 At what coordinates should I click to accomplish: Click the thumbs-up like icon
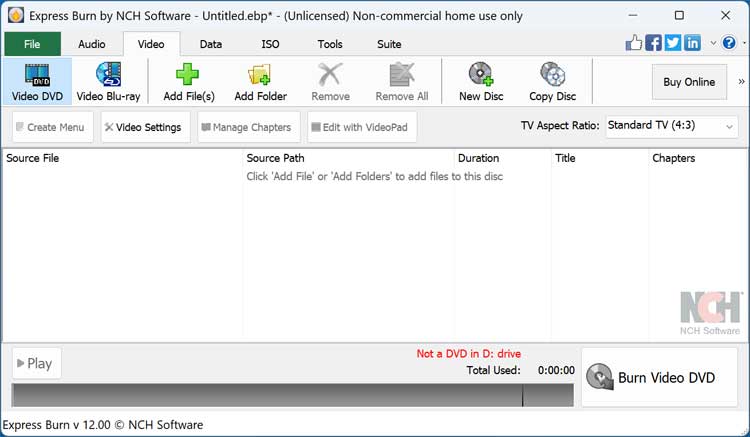click(x=634, y=43)
